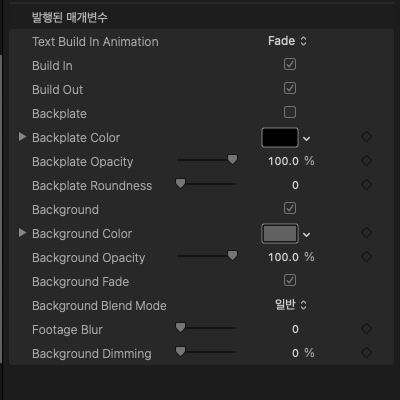The image size is (400, 400).
Task: Click the black Backplate Color swatch
Action: [x=280, y=137]
